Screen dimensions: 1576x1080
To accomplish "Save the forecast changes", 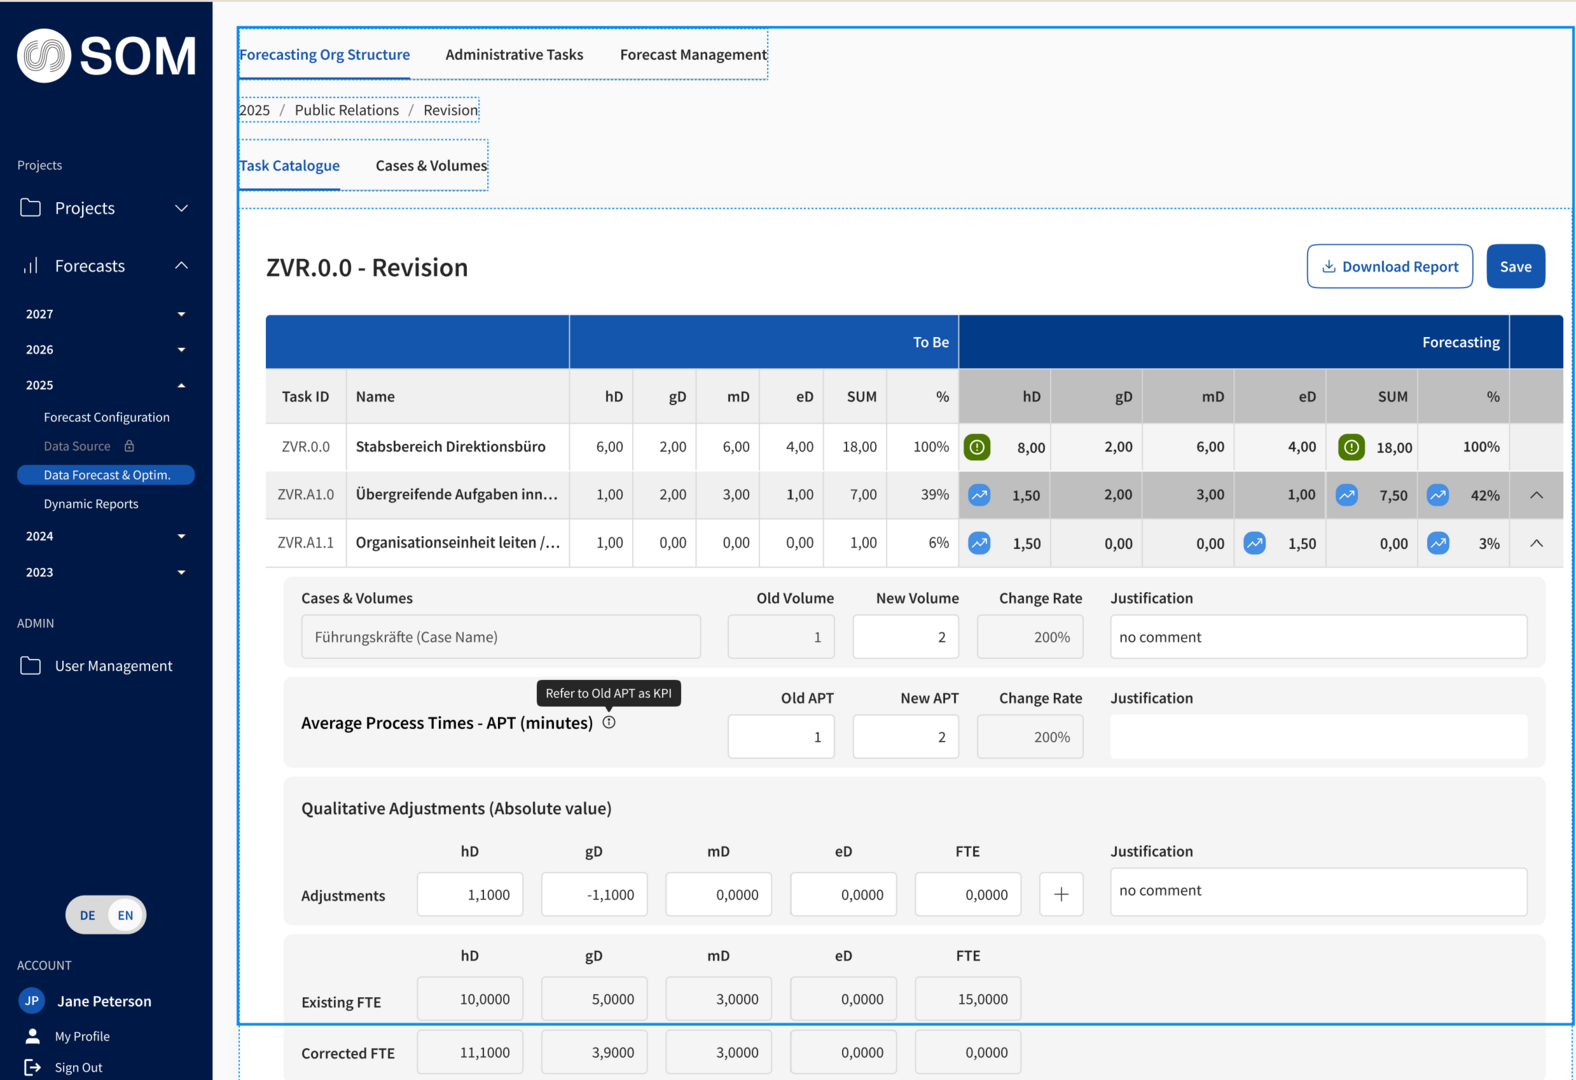I will pos(1515,266).
